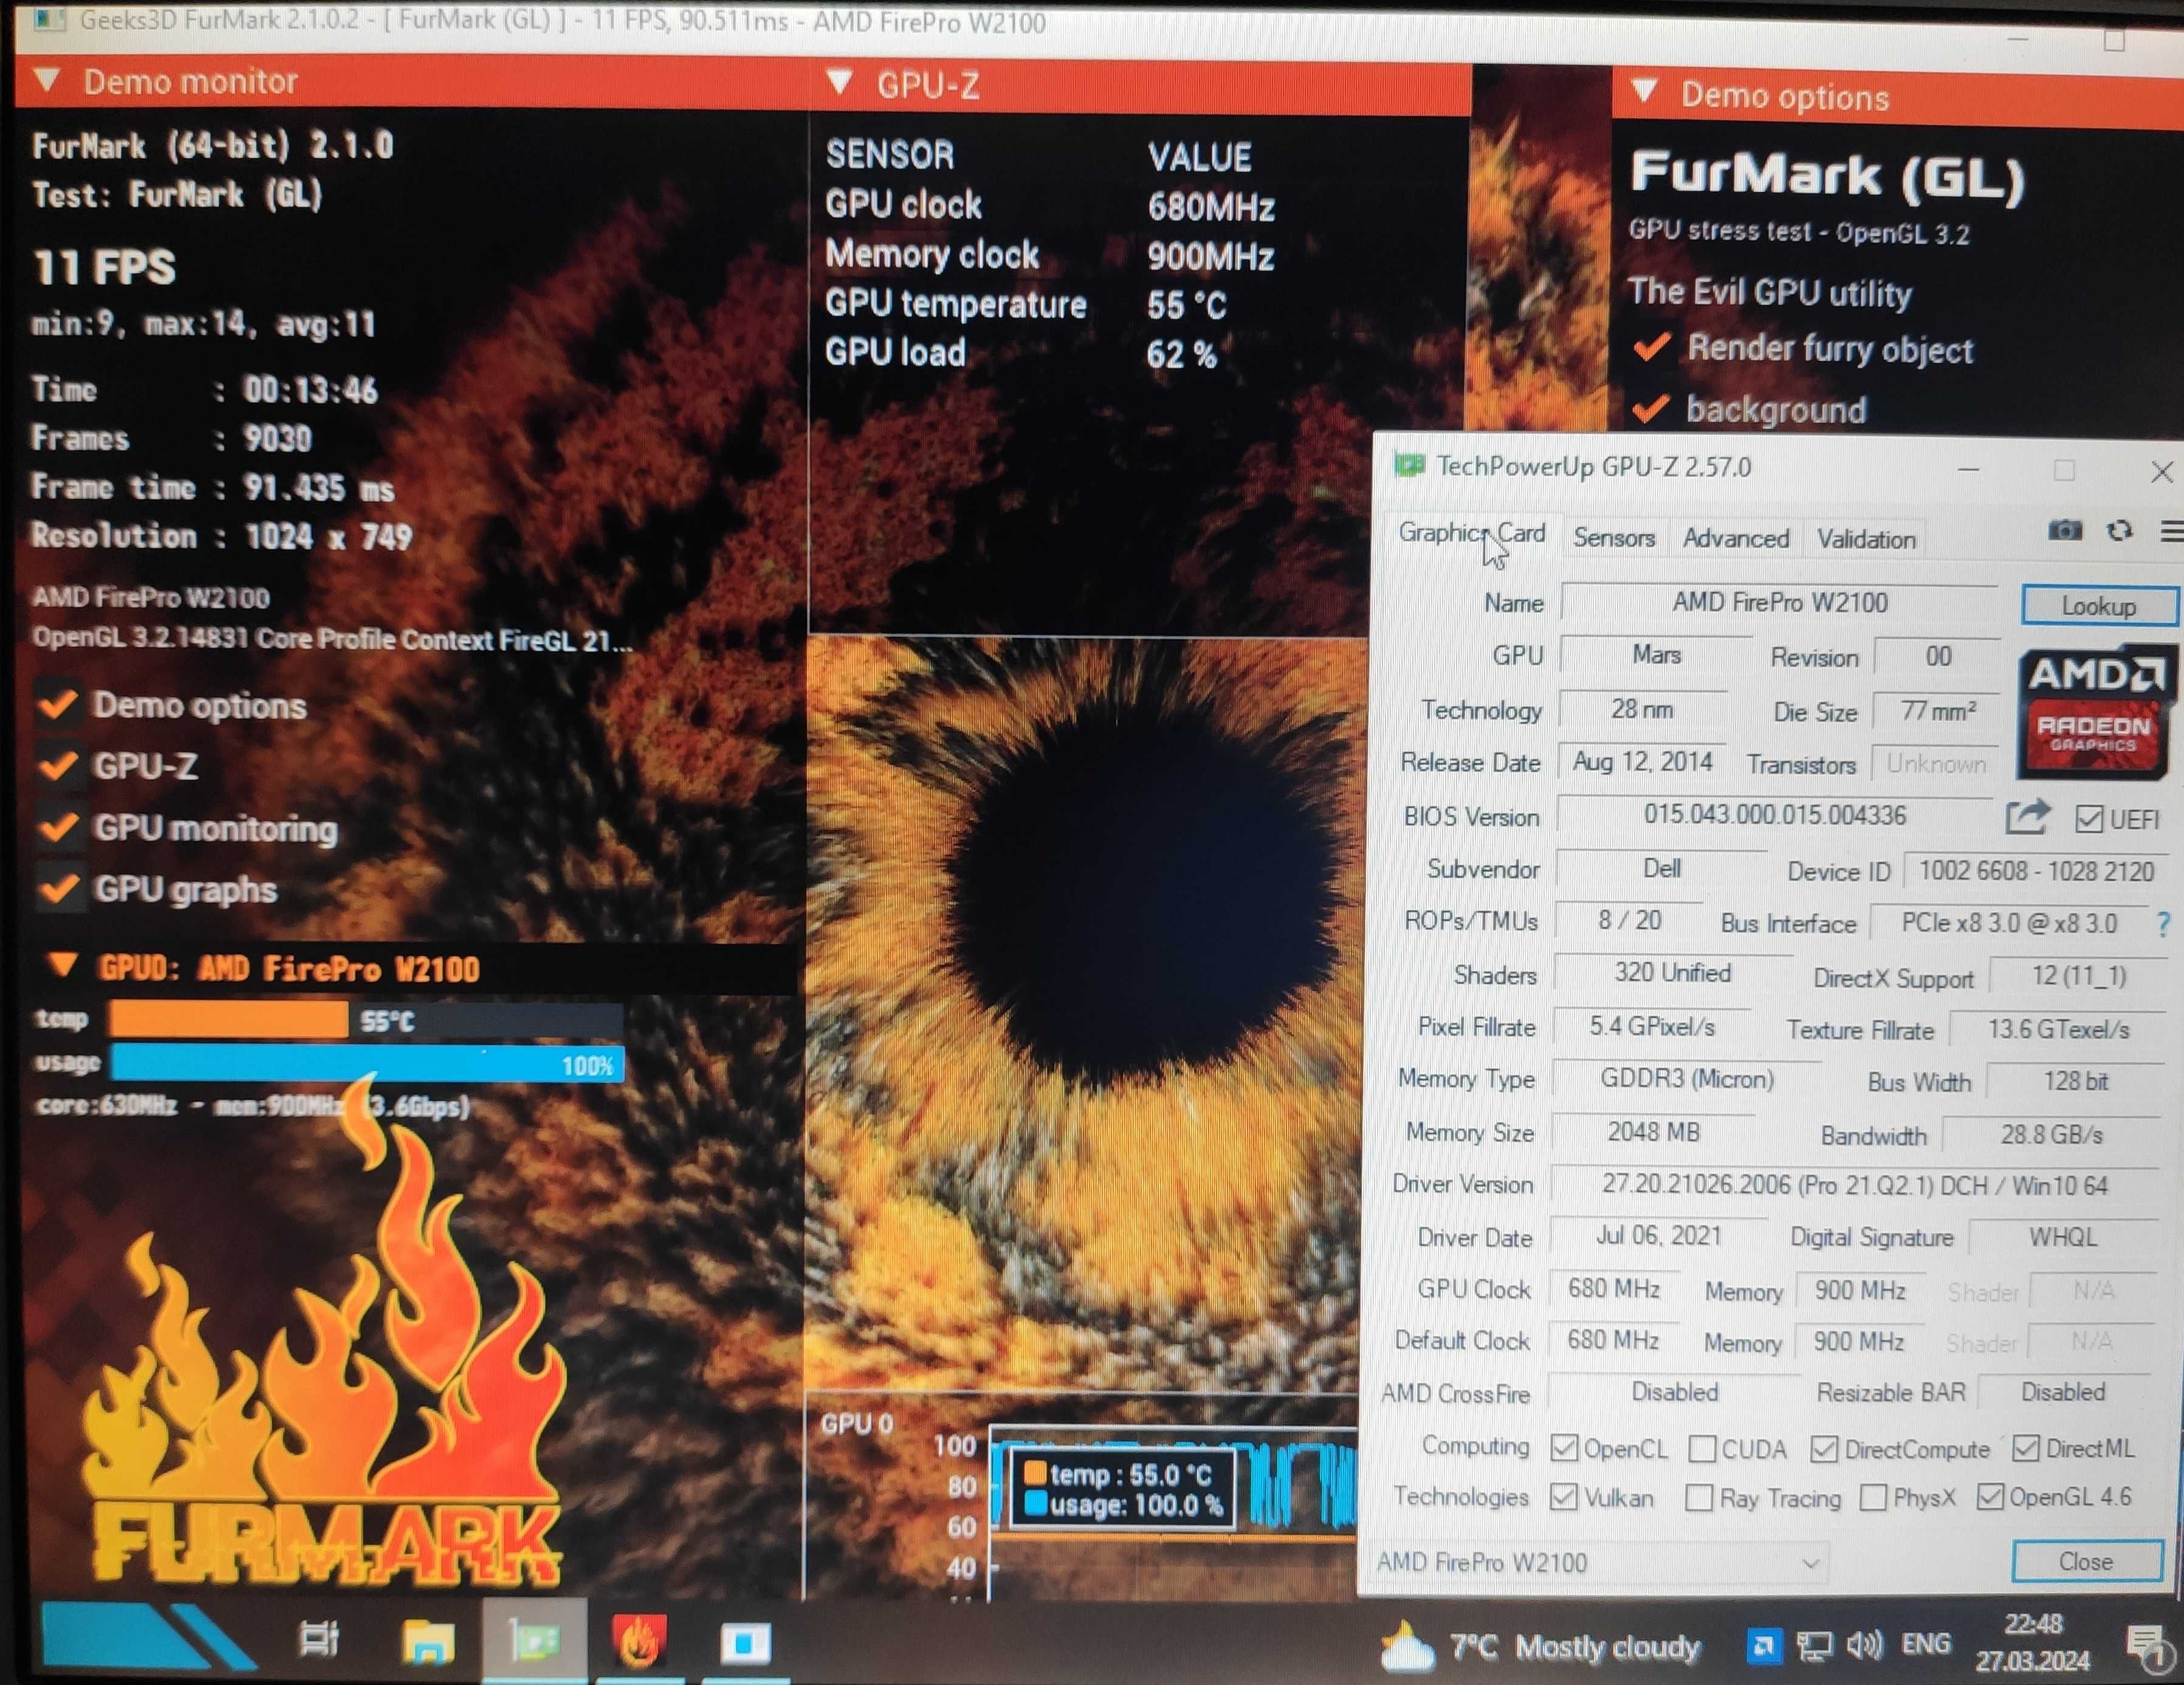Open Task View on the taskbar
Viewport: 2184px width, 1685px height.
319,1640
